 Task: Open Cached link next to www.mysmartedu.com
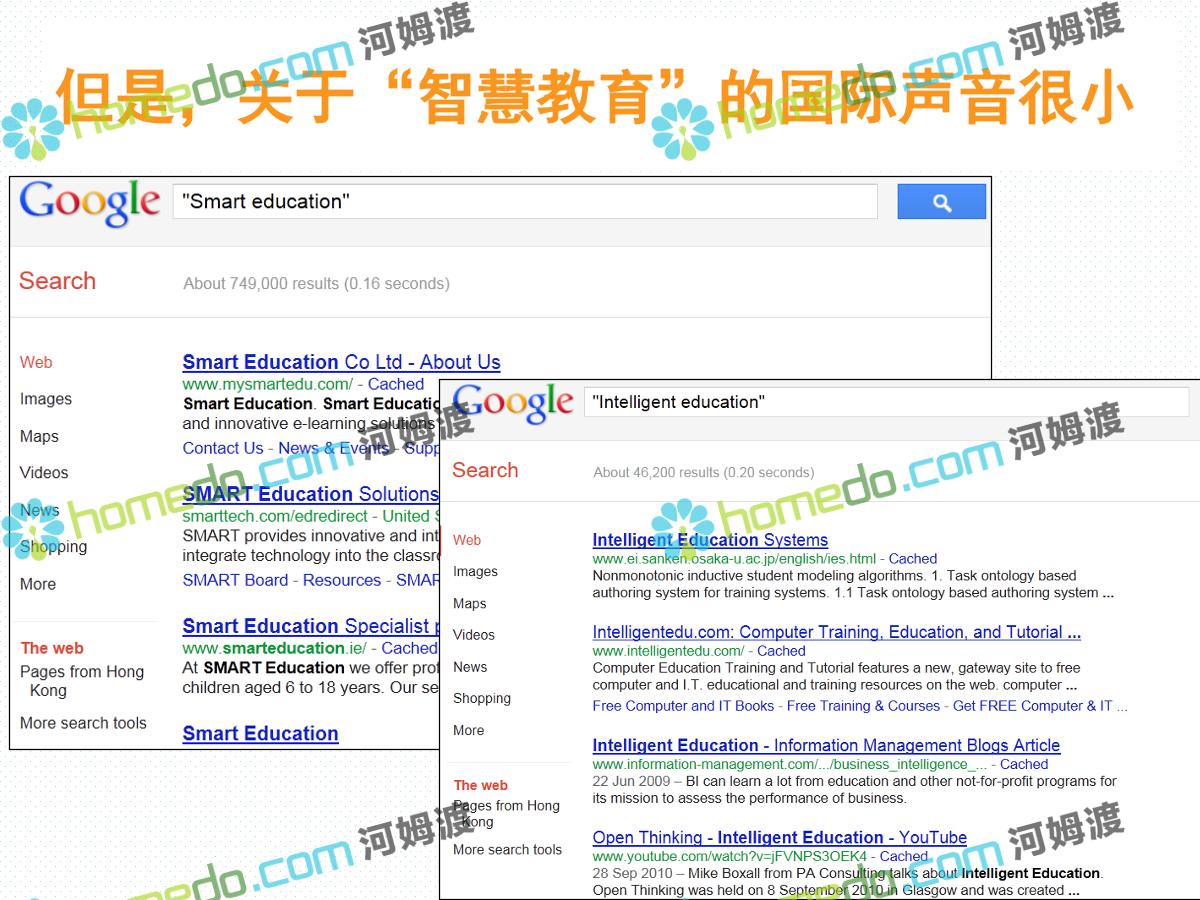pyautogui.click(x=396, y=384)
